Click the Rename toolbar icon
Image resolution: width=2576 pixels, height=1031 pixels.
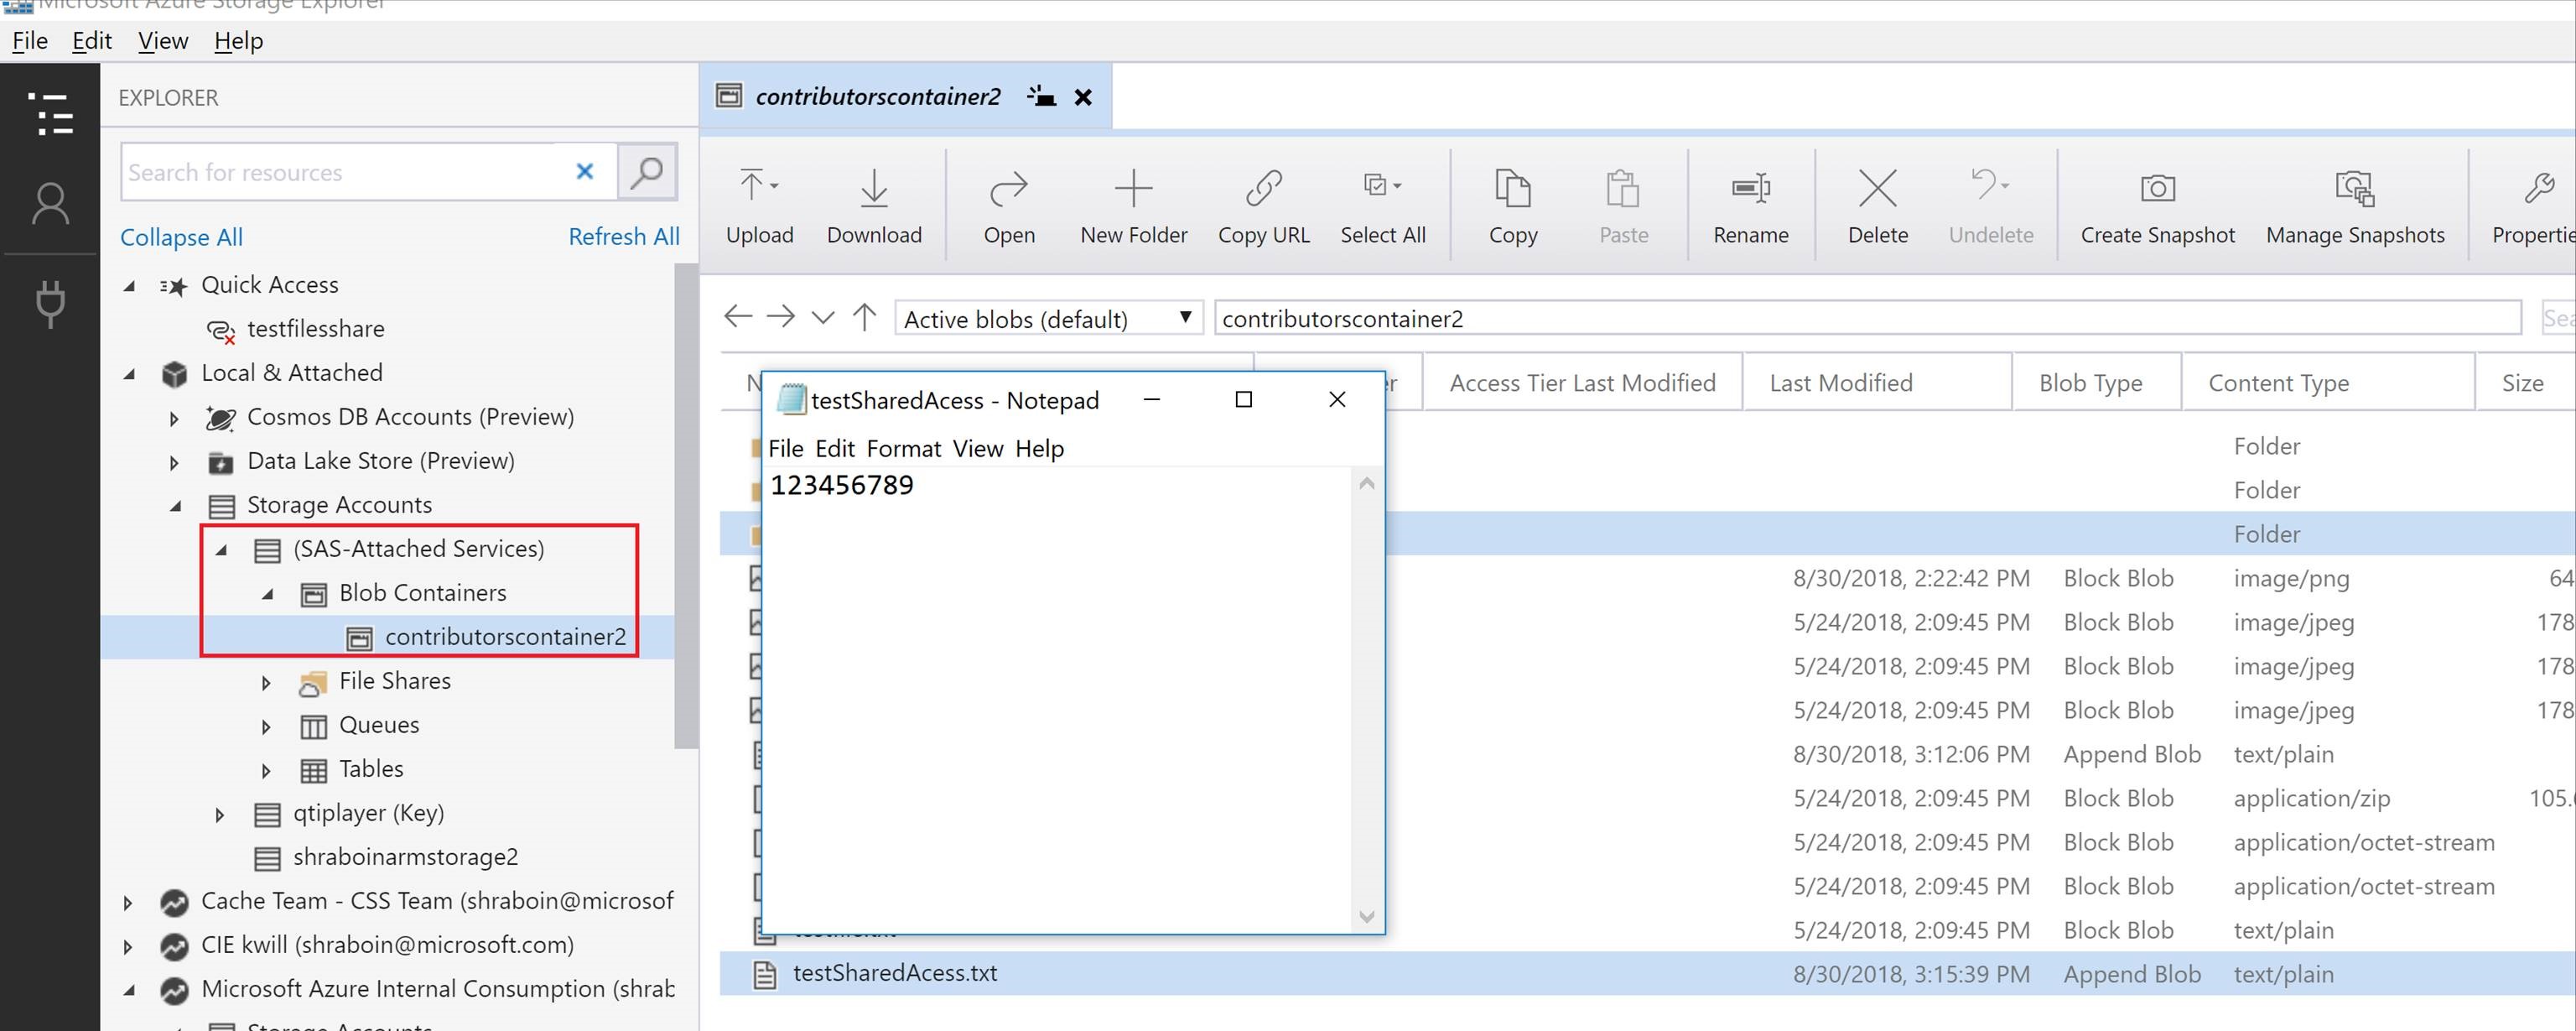[1750, 188]
